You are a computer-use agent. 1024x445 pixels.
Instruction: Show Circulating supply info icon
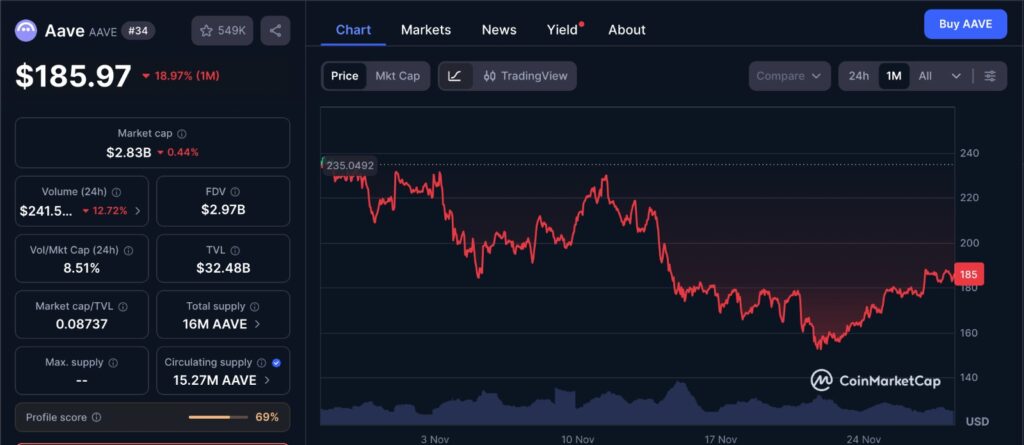pos(261,363)
